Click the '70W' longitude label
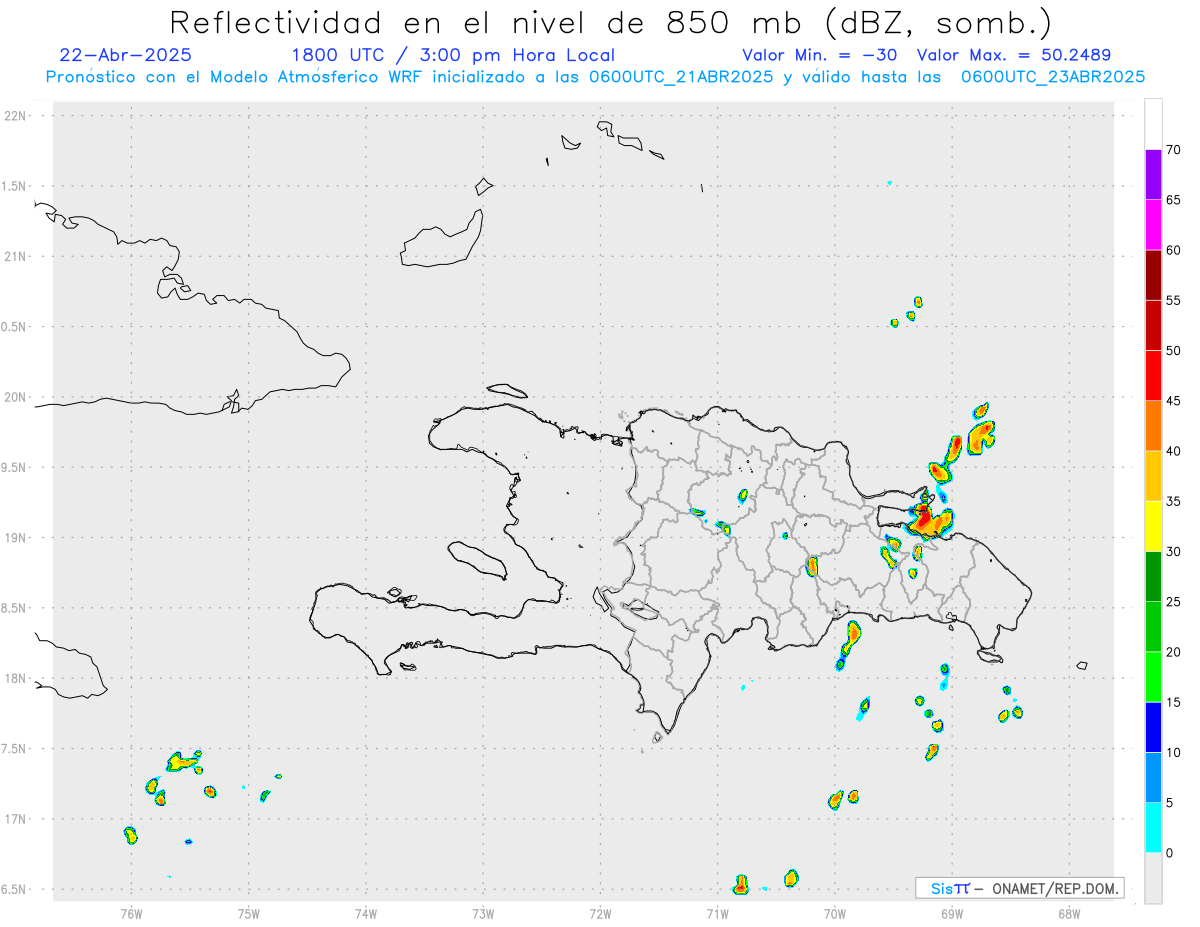 point(835,913)
